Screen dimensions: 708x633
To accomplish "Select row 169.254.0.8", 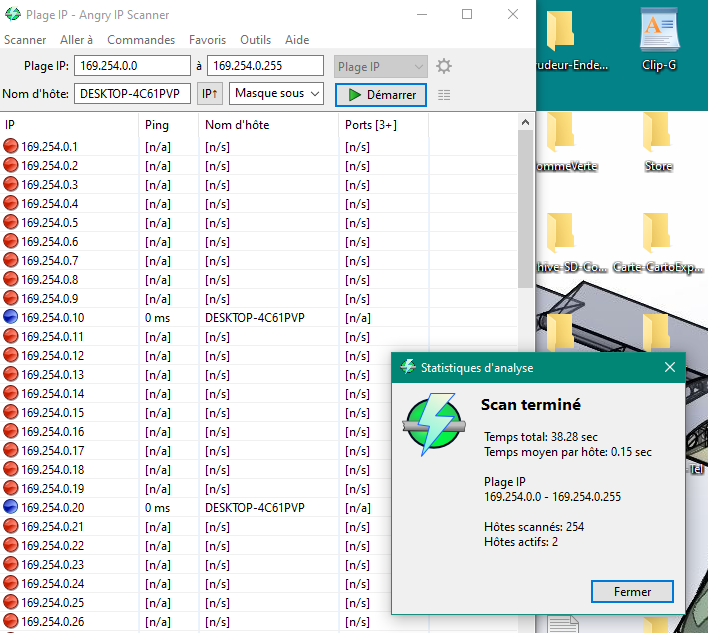I will click(258, 279).
